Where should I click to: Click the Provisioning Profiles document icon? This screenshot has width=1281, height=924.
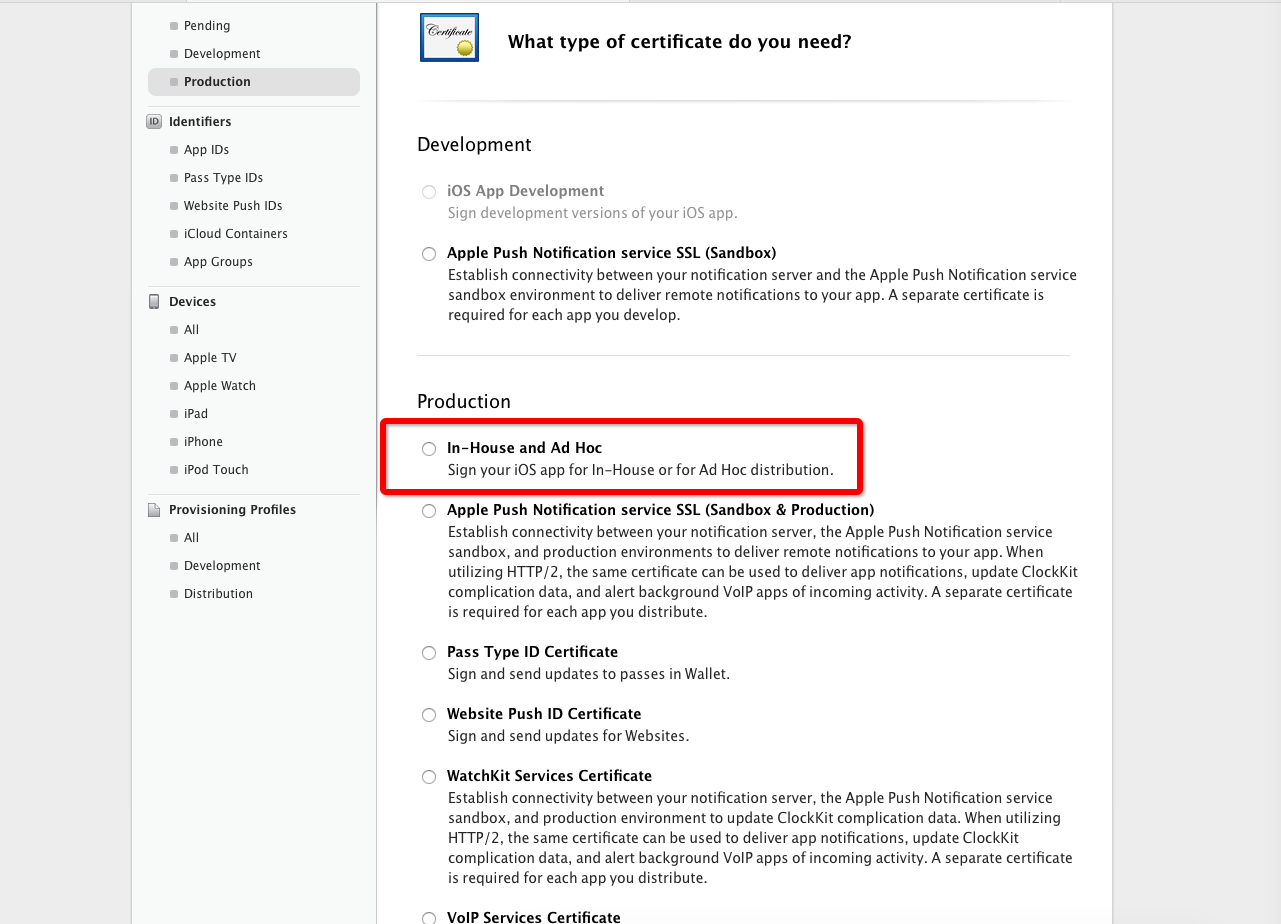154,510
